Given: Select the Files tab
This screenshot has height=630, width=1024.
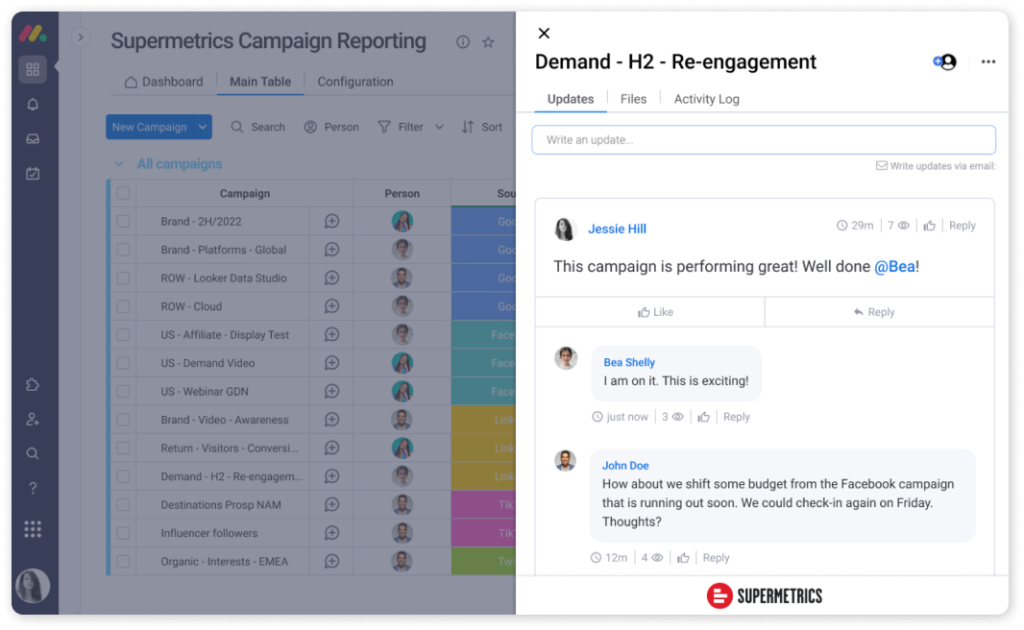Looking at the screenshot, I should 633,99.
